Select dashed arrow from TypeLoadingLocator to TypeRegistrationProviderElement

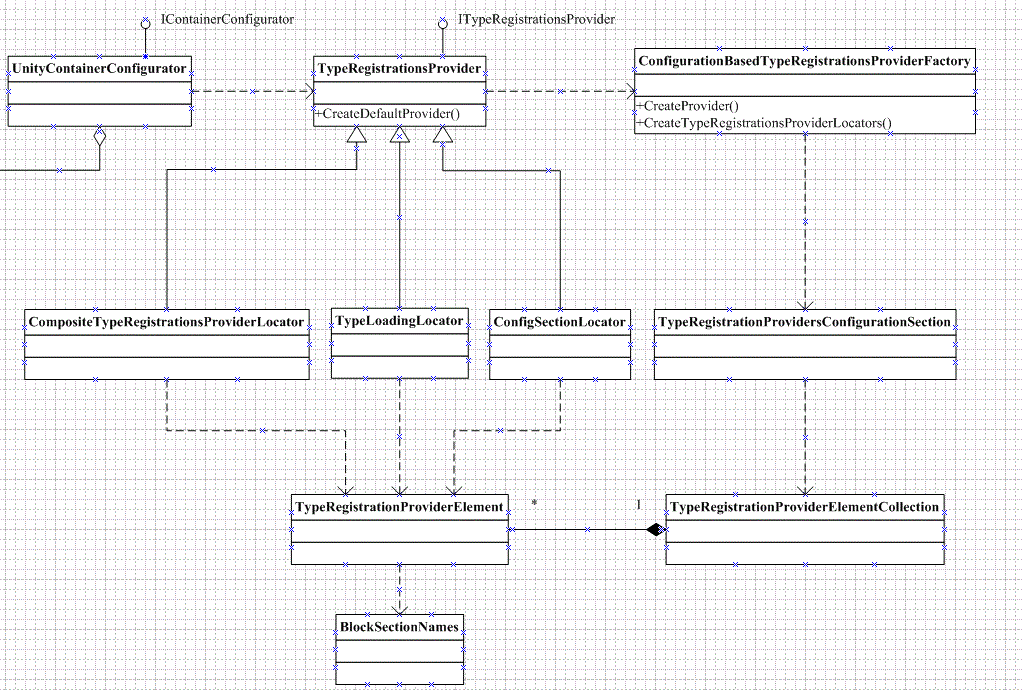pyautogui.click(x=400, y=437)
